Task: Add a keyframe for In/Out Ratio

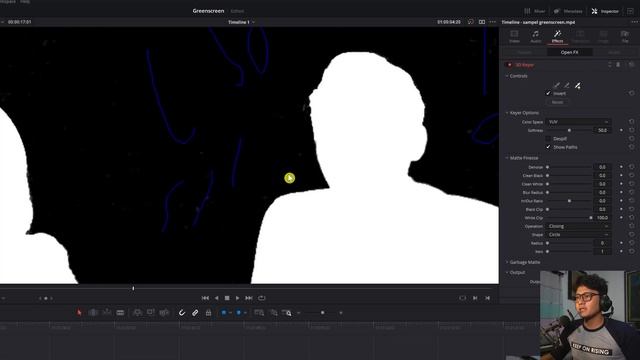Action: tap(621, 201)
